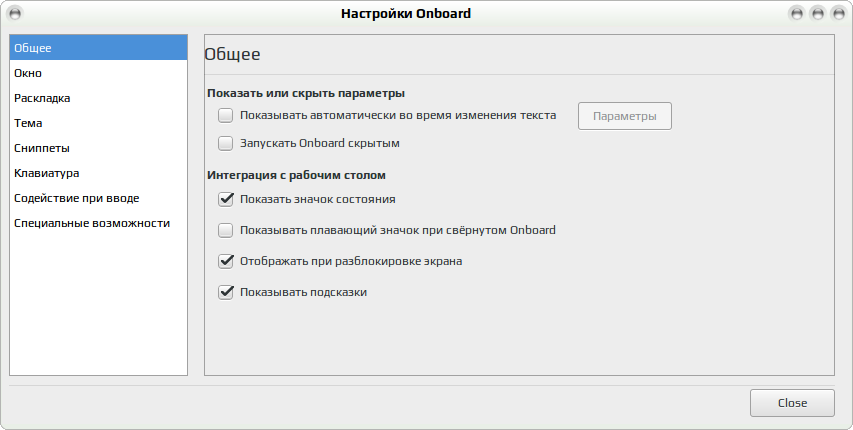Minimize the Настройки Onboard window
Image resolution: width=853 pixels, height=430 pixels.
point(797,13)
